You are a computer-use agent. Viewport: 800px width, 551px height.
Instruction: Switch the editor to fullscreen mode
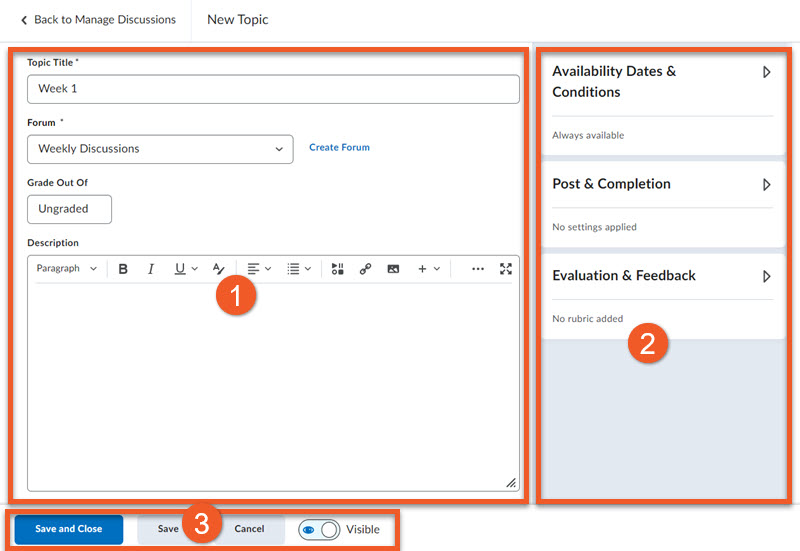coord(506,269)
